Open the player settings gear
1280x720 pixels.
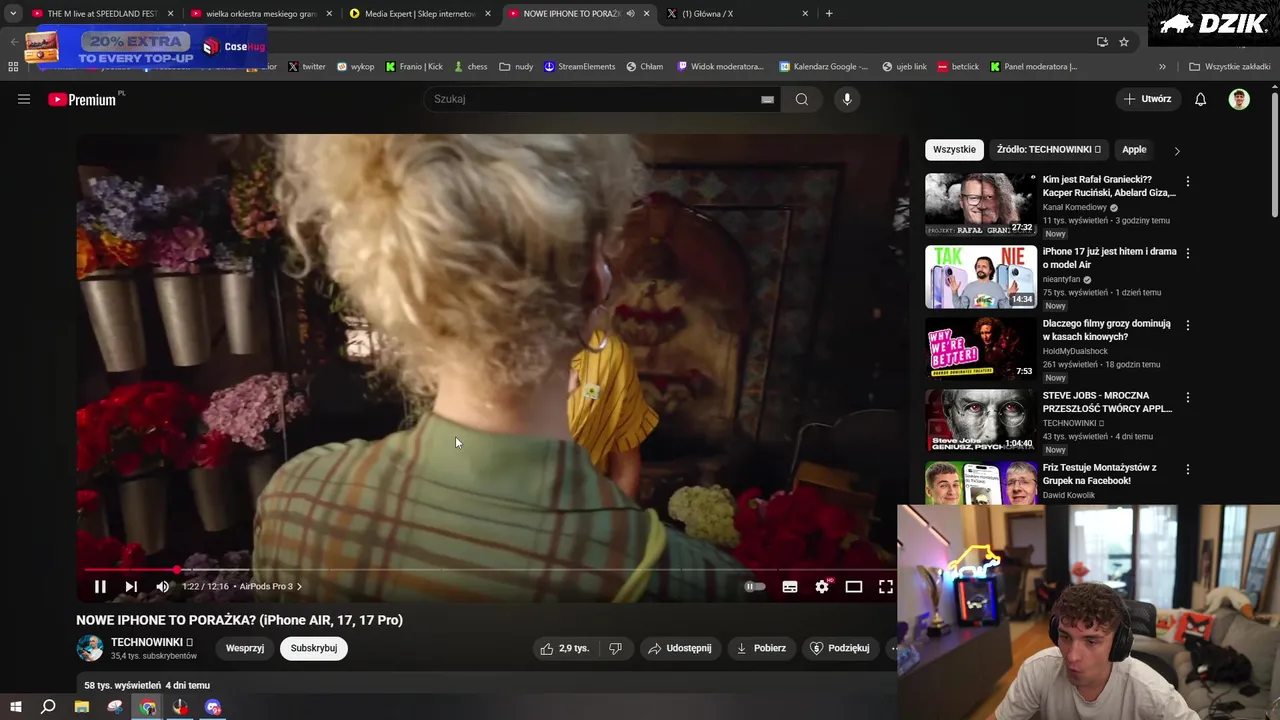coord(822,587)
